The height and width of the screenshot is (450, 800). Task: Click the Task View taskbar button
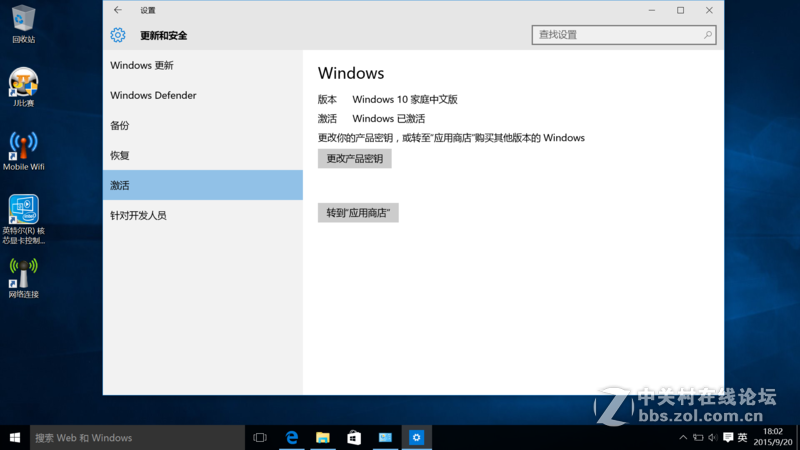tap(260, 438)
